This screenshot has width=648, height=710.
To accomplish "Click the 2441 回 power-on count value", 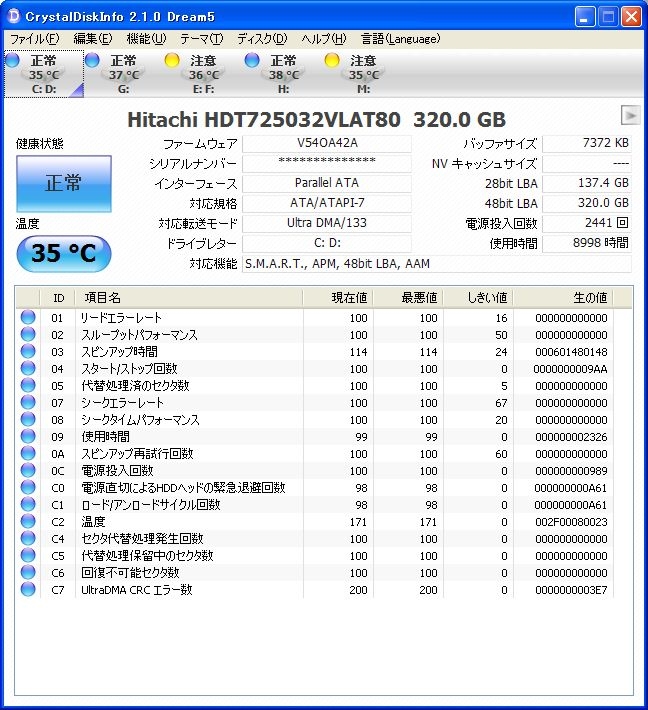I will click(587, 223).
